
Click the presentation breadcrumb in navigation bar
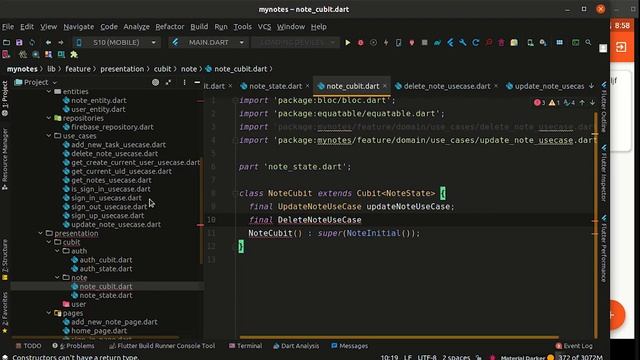coord(122,69)
